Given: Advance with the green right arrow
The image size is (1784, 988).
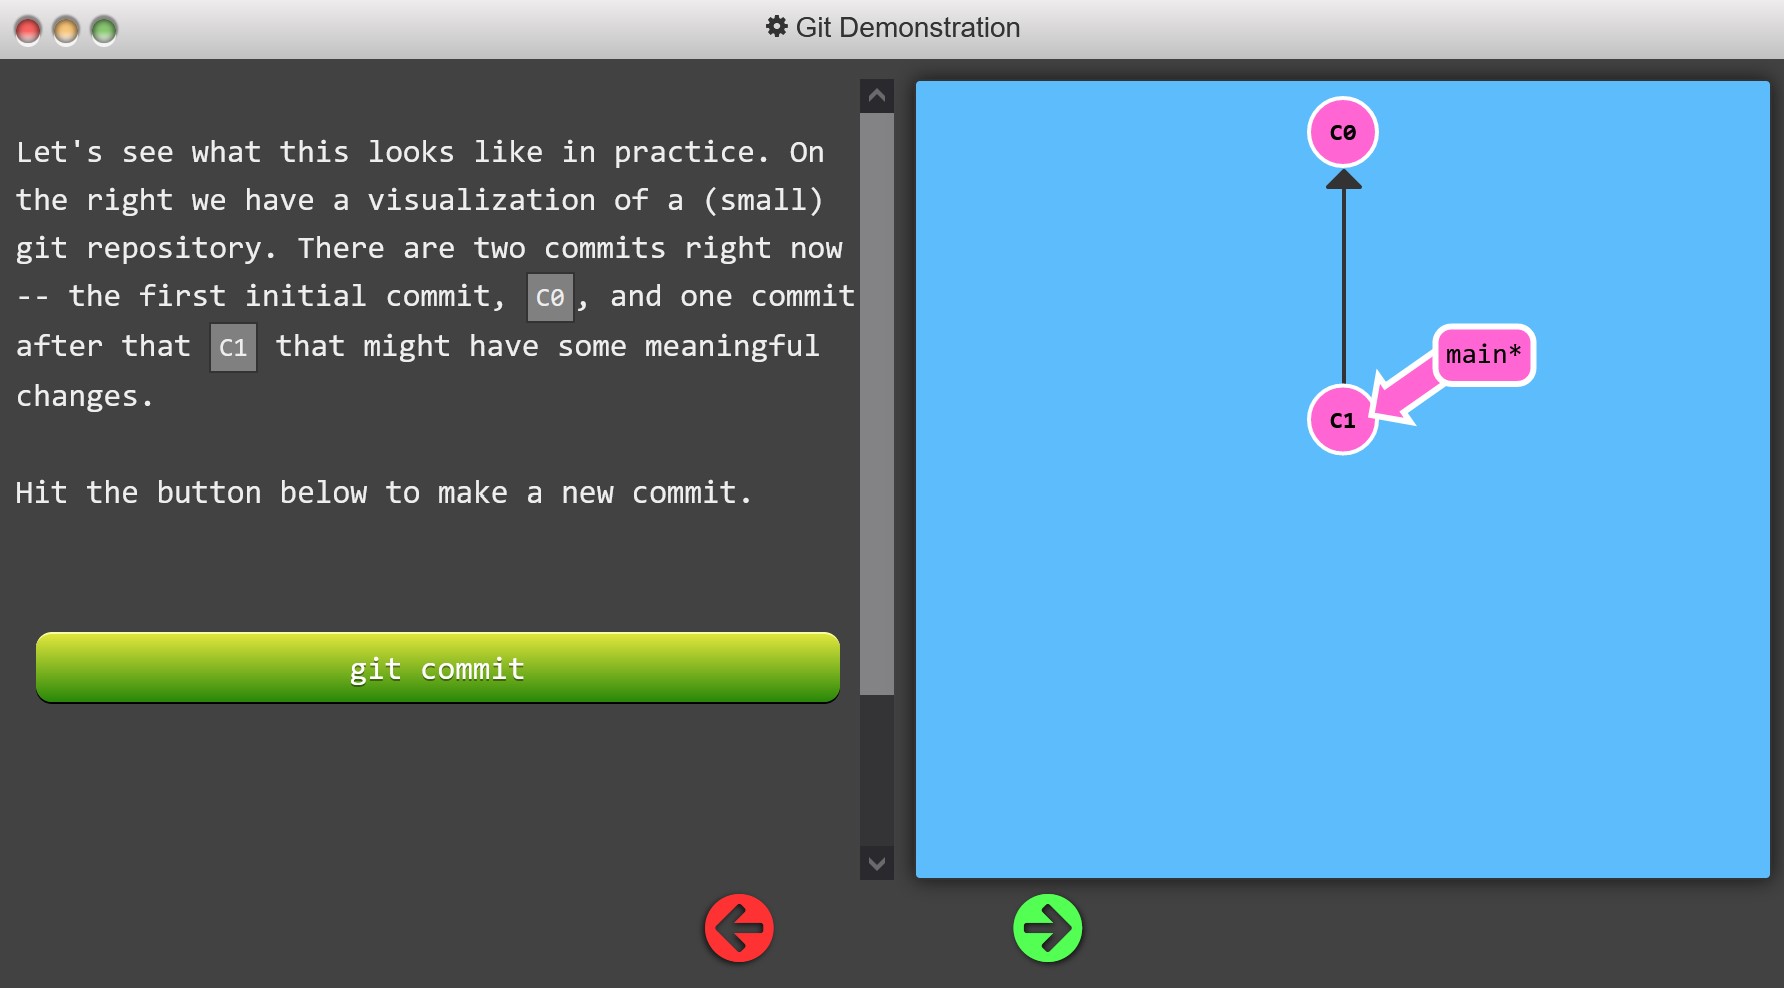Looking at the screenshot, I should [1047, 928].
